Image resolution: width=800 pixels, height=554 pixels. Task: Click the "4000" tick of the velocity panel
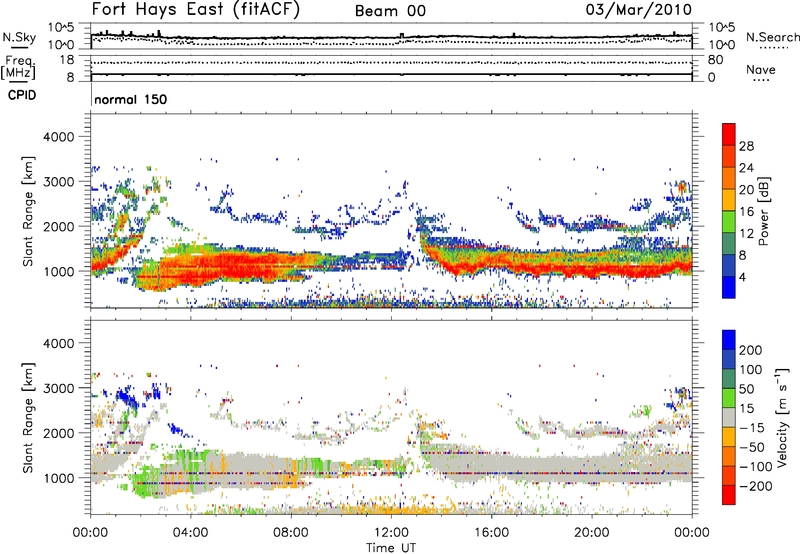click(x=59, y=343)
